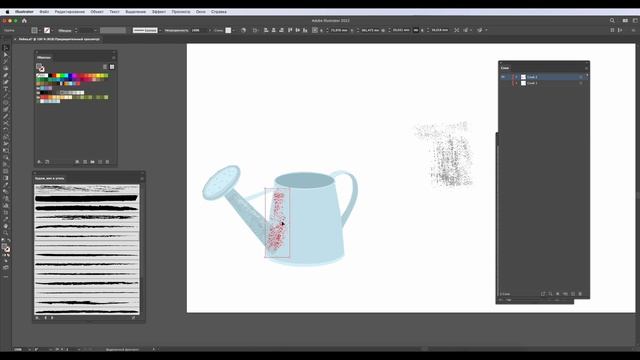Image resolution: width=640 pixels, height=360 pixels.
Task: Click the Delete Swatch trash icon
Action: point(107,162)
